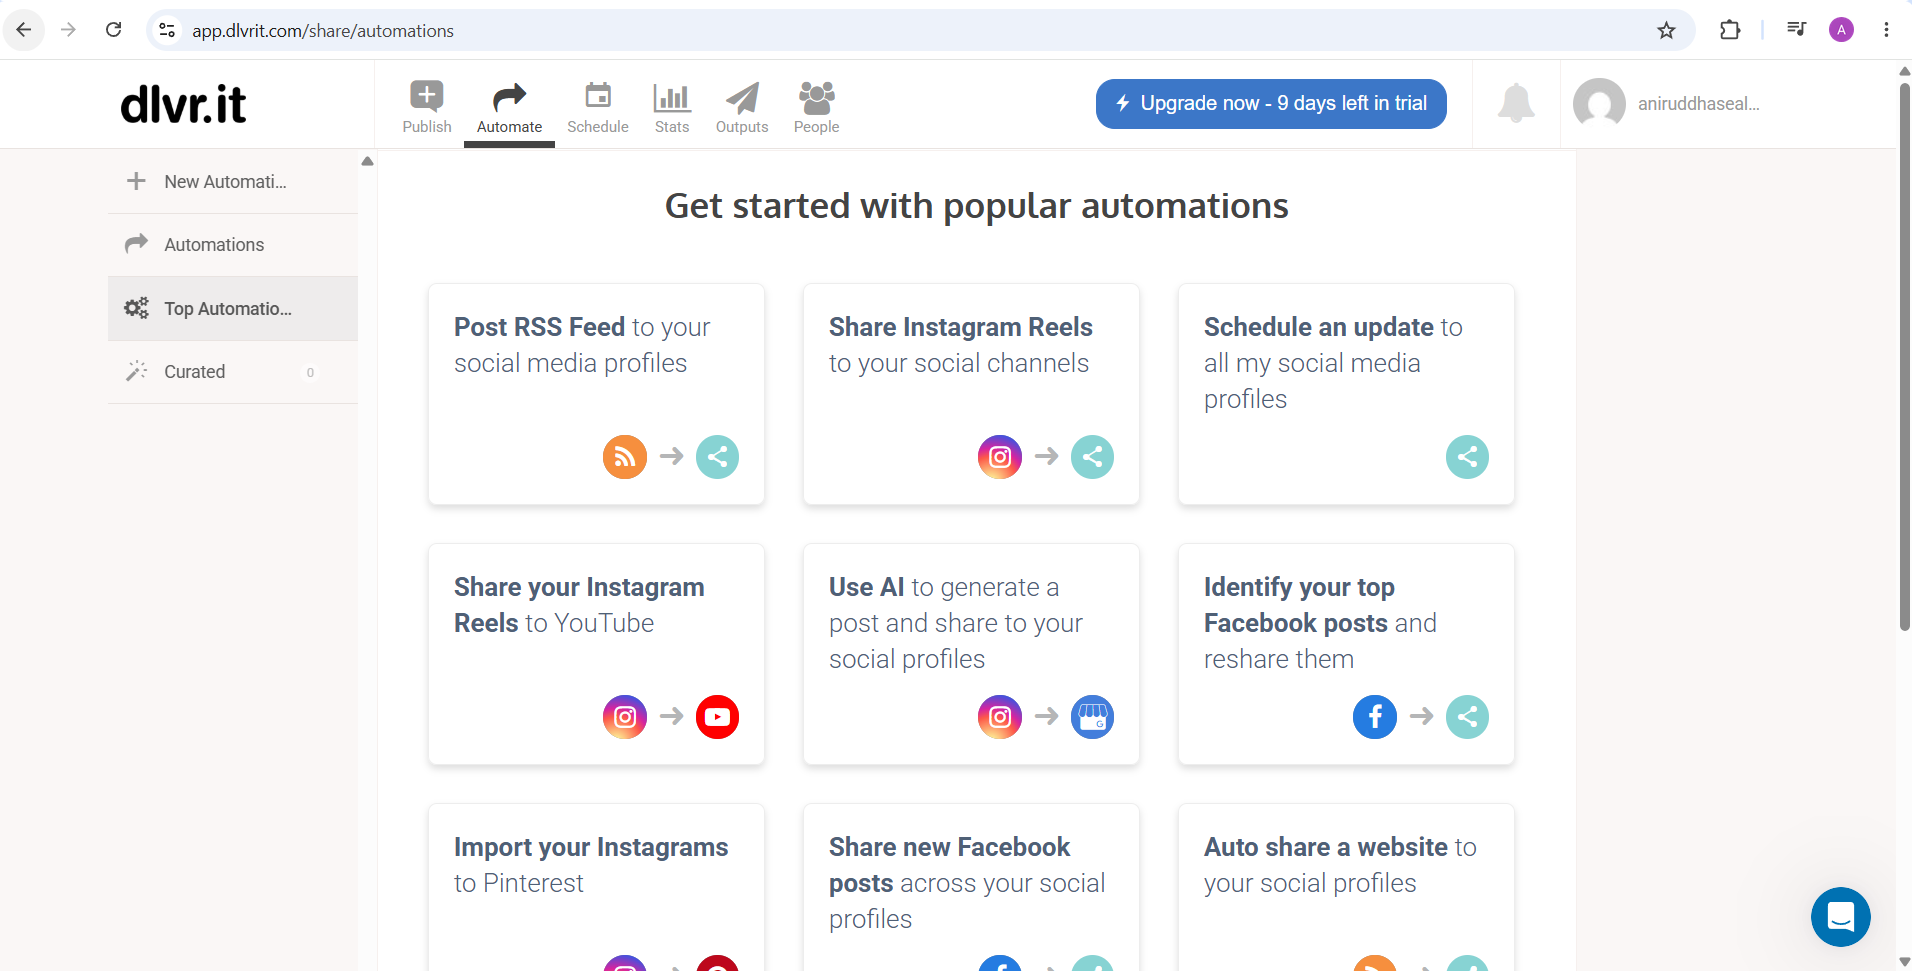Open the Outputs paper plane tab
Viewport: 1912px width, 971px height.
click(742, 107)
